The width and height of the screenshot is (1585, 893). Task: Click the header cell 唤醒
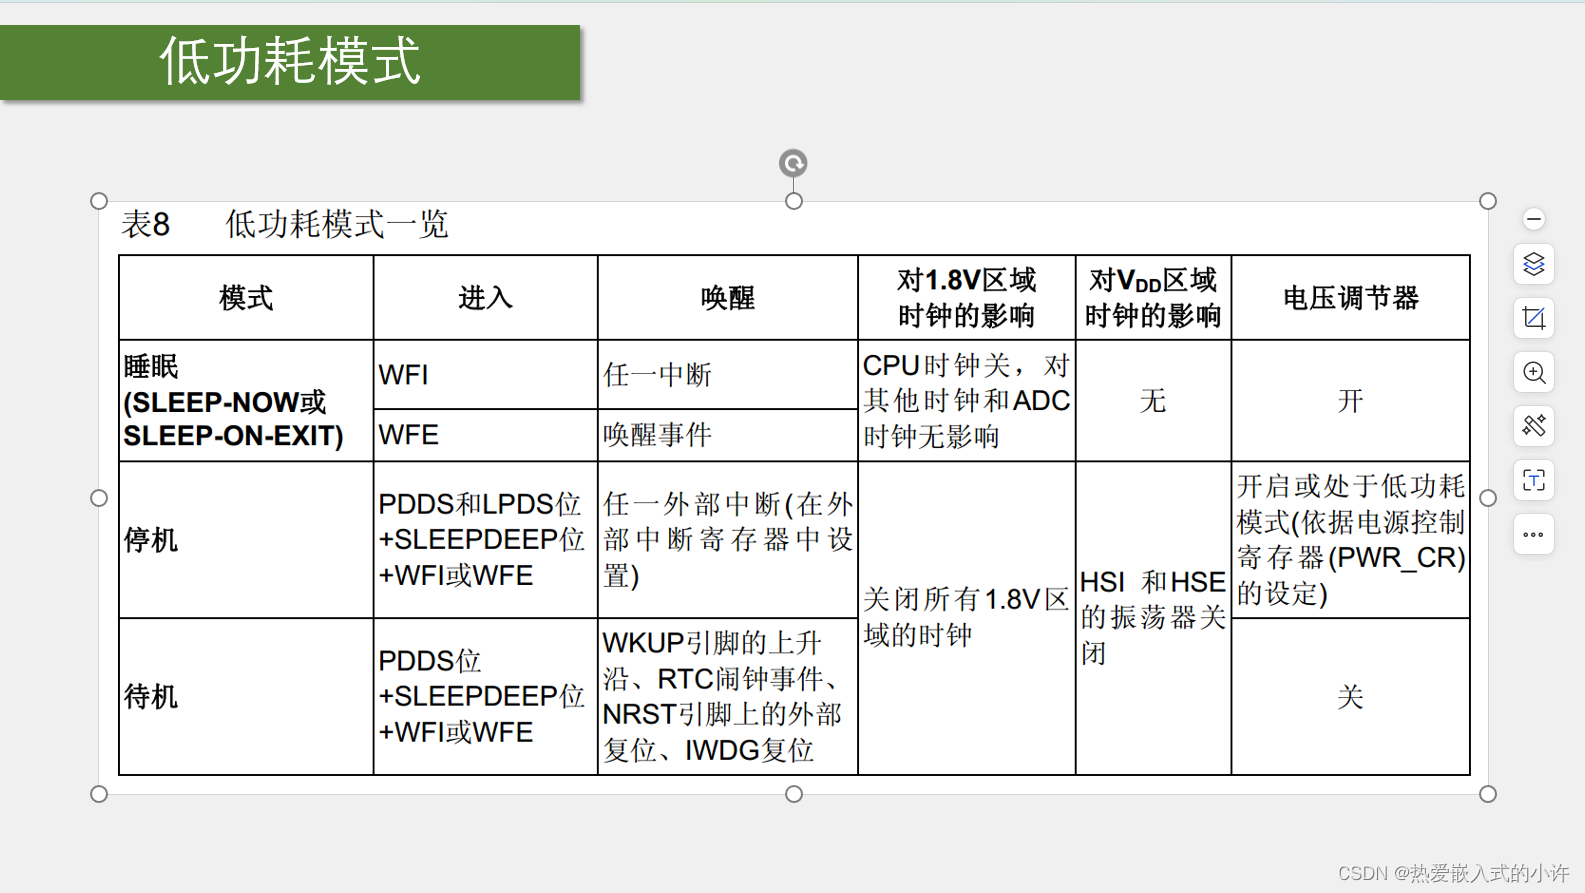(x=728, y=298)
